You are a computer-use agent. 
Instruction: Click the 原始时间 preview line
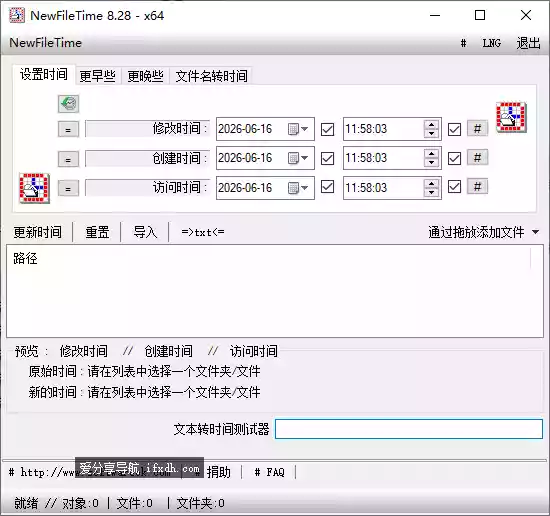pos(144,371)
